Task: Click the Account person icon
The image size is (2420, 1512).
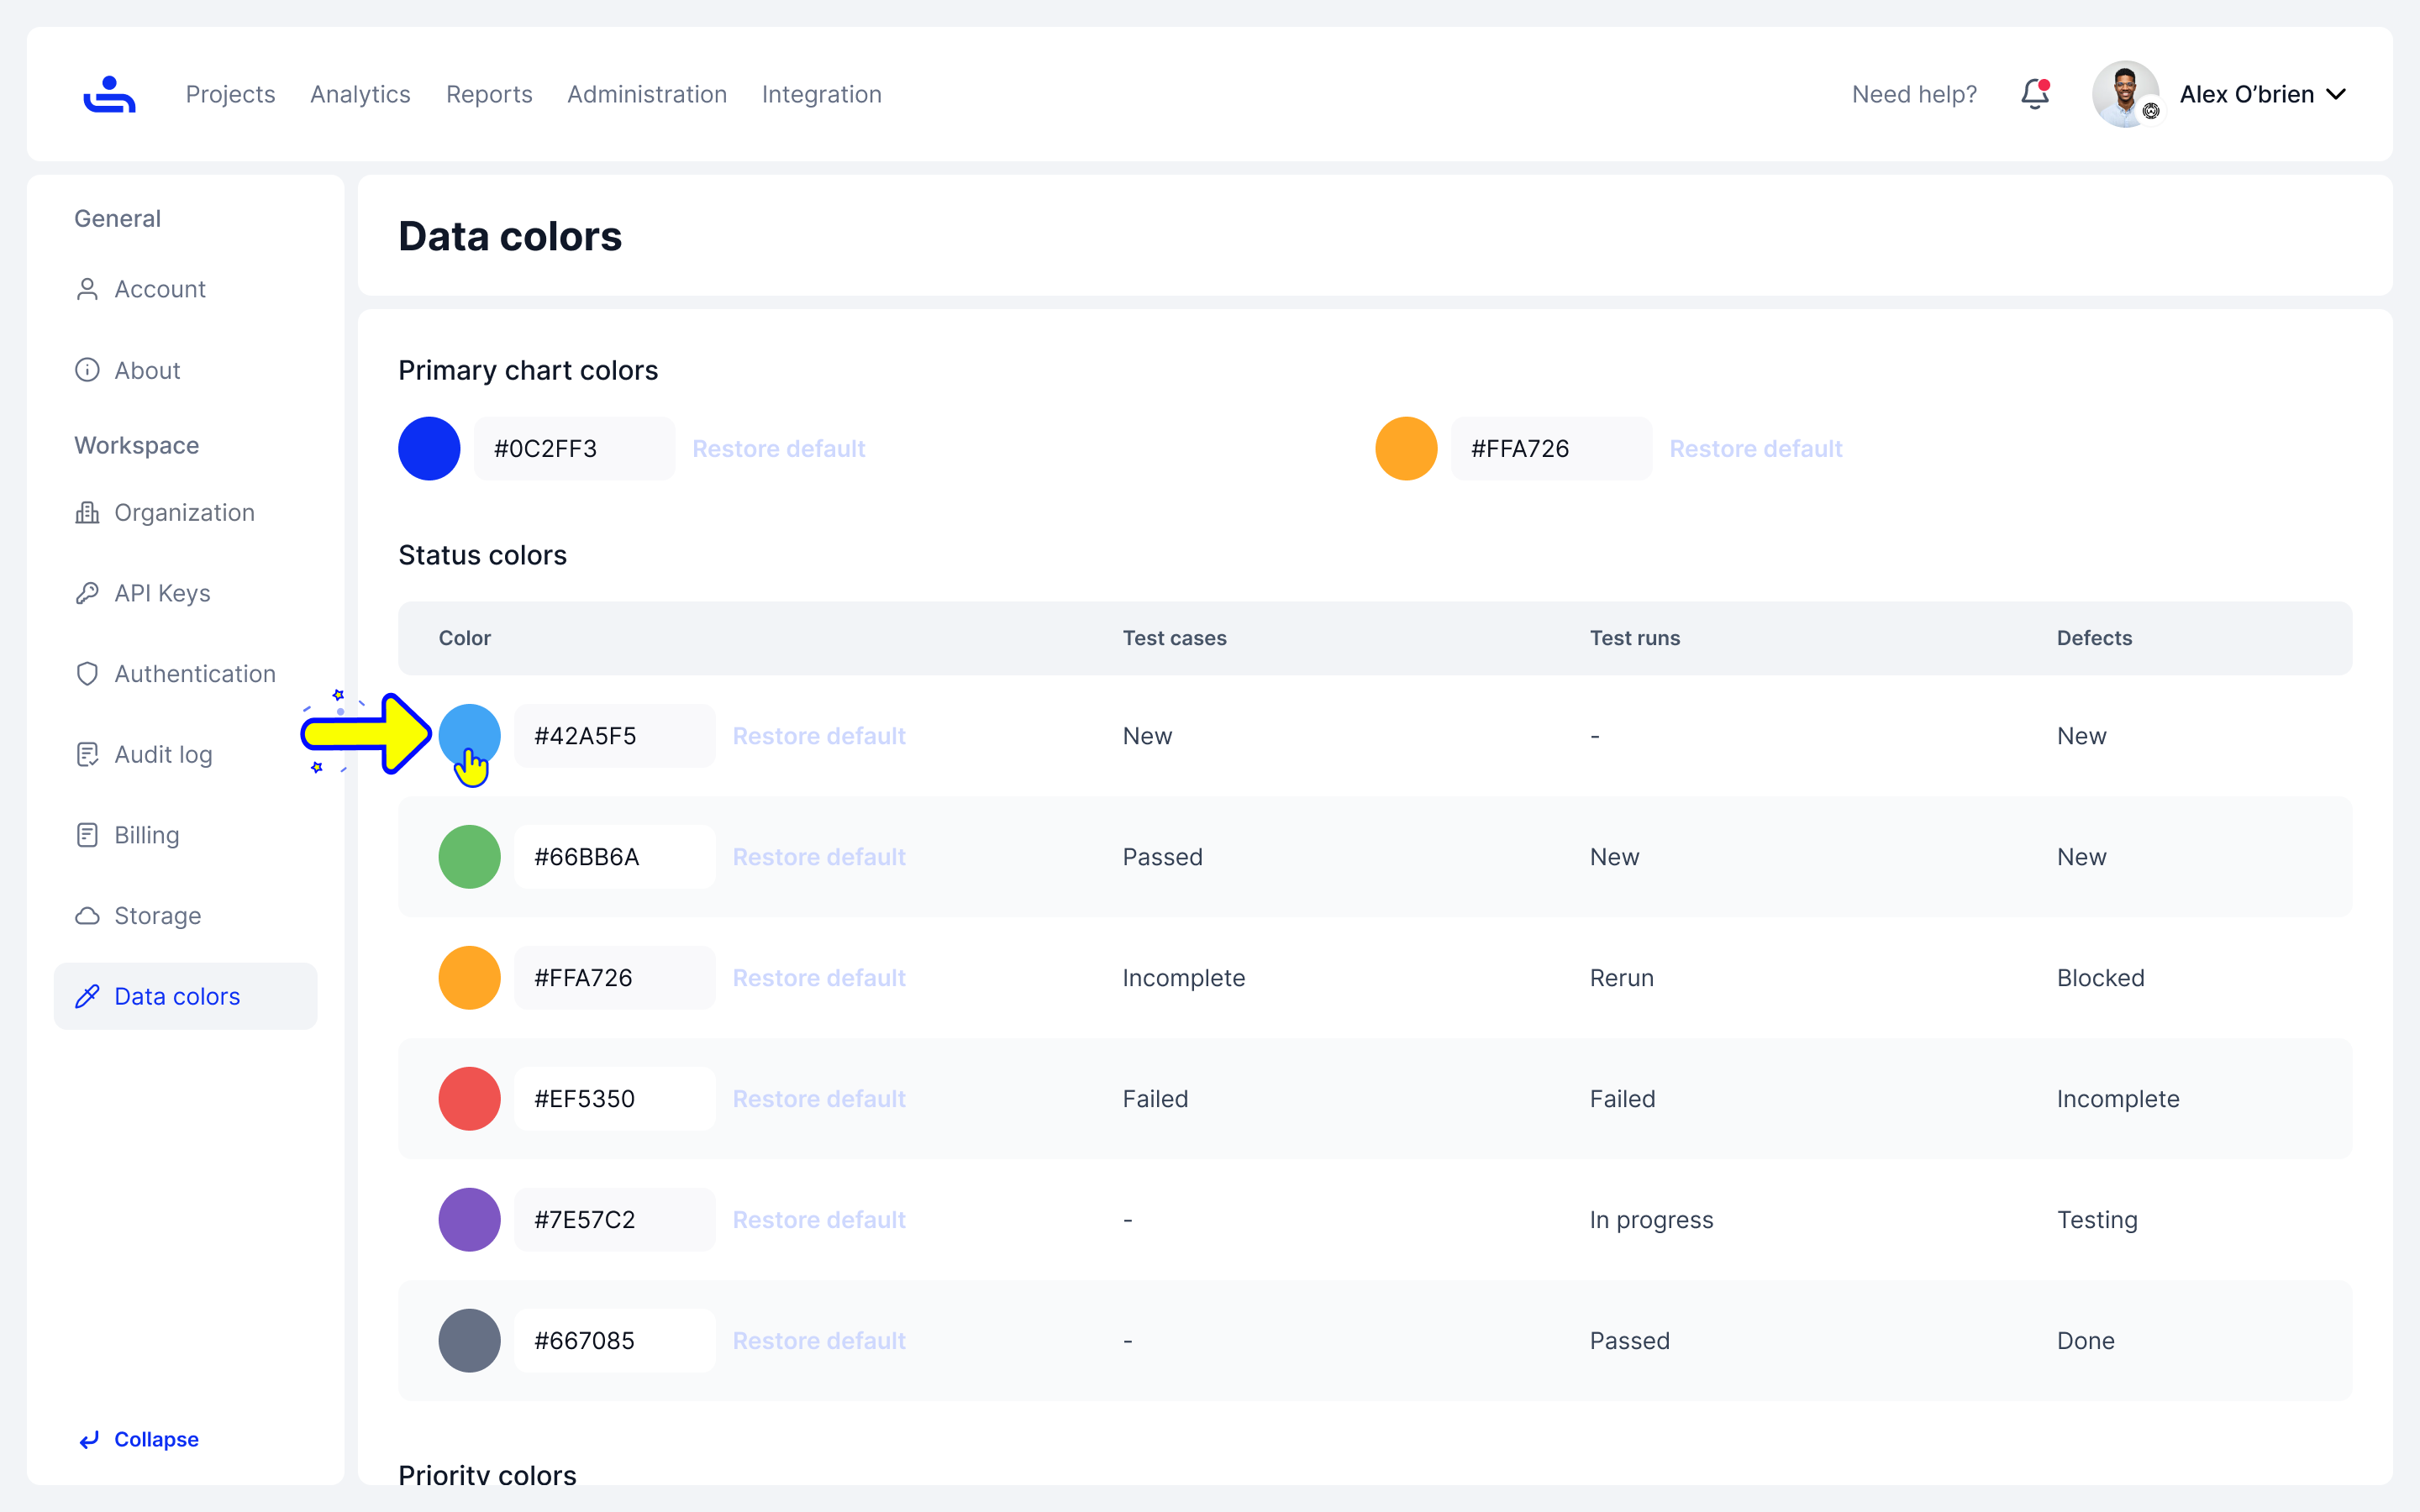Action: tap(87, 289)
